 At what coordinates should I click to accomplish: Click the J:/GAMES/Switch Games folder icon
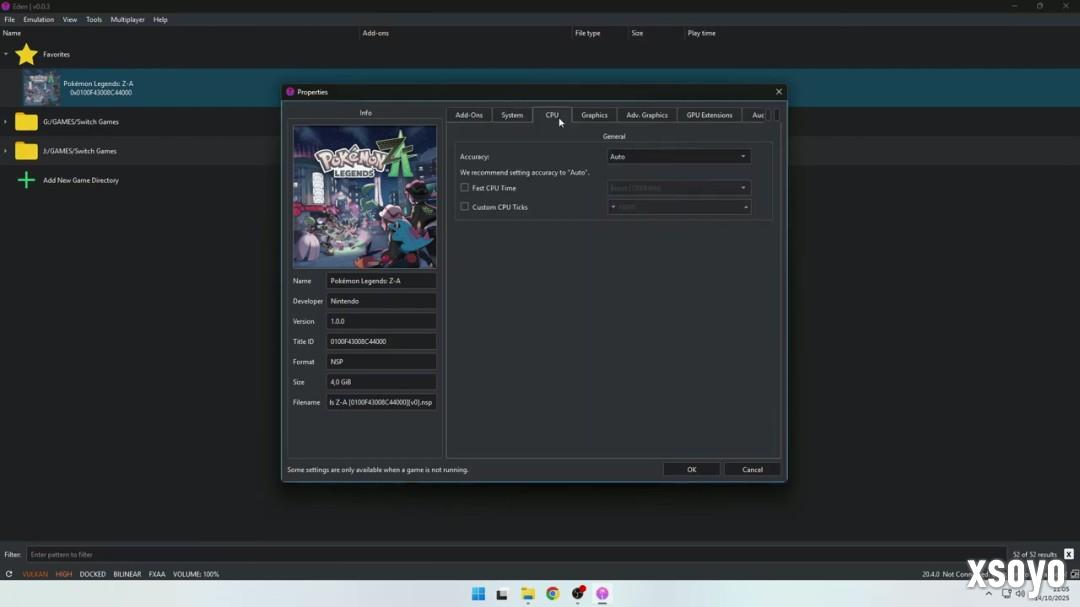pos(26,151)
